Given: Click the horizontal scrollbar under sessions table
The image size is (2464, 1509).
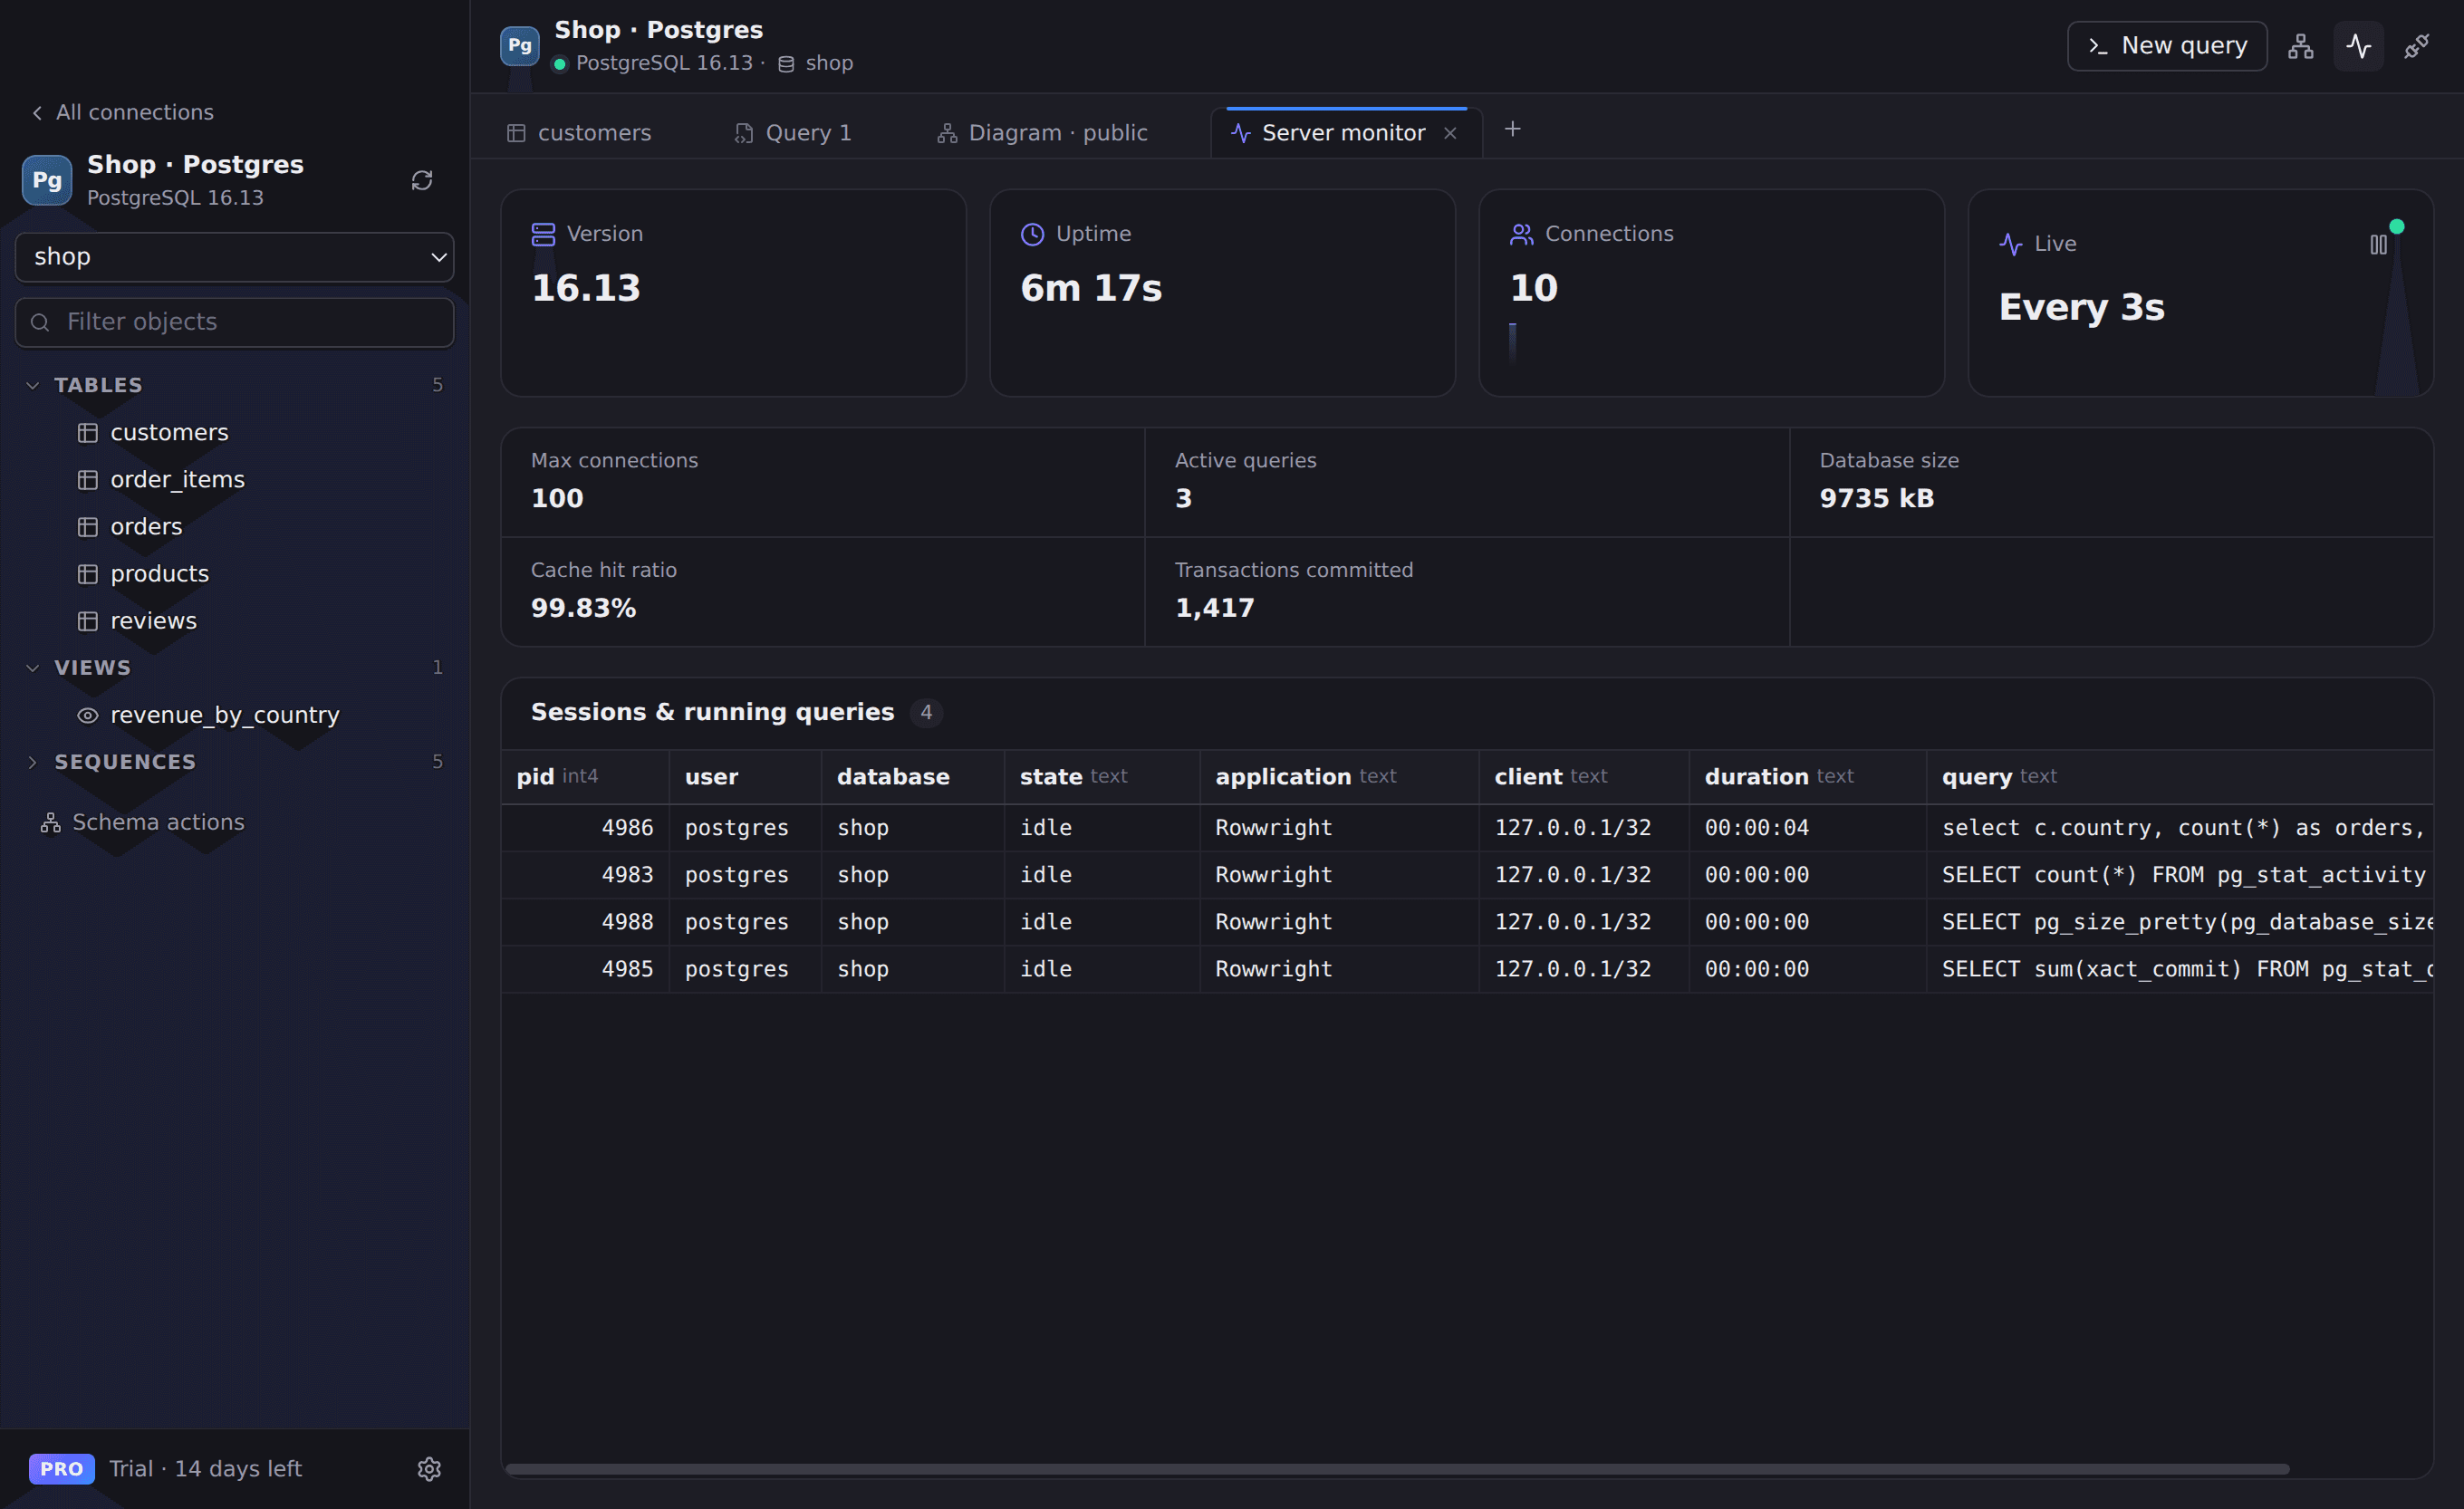Looking at the screenshot, I should click(1397, 1469).
